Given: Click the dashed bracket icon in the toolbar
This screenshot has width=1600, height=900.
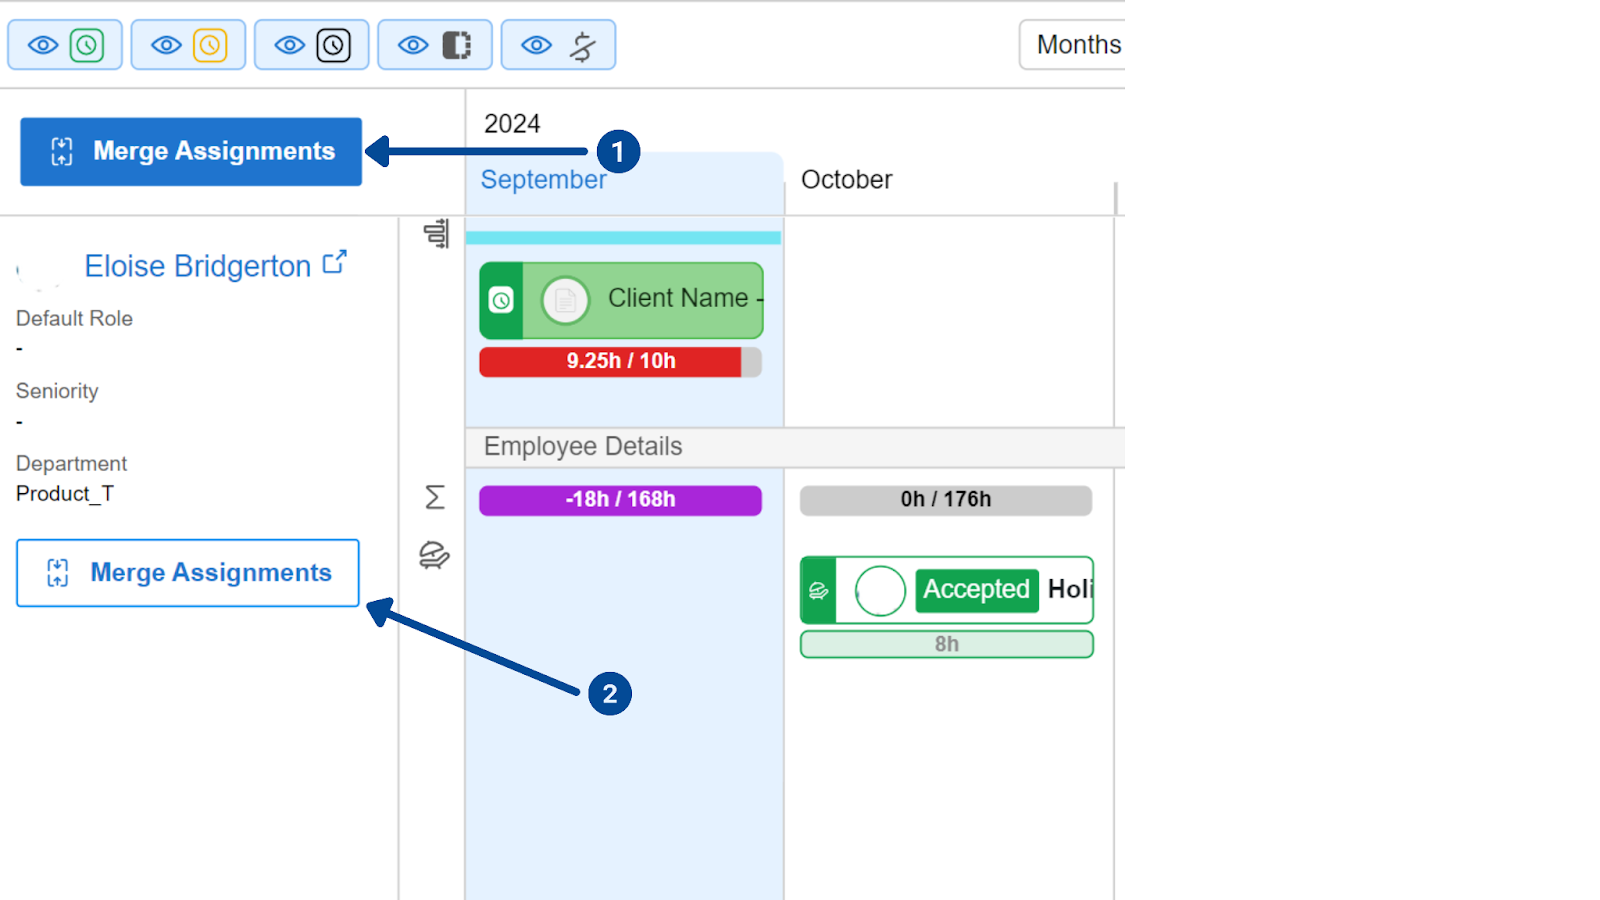Looking at the screenshot, I should (456, 44).
